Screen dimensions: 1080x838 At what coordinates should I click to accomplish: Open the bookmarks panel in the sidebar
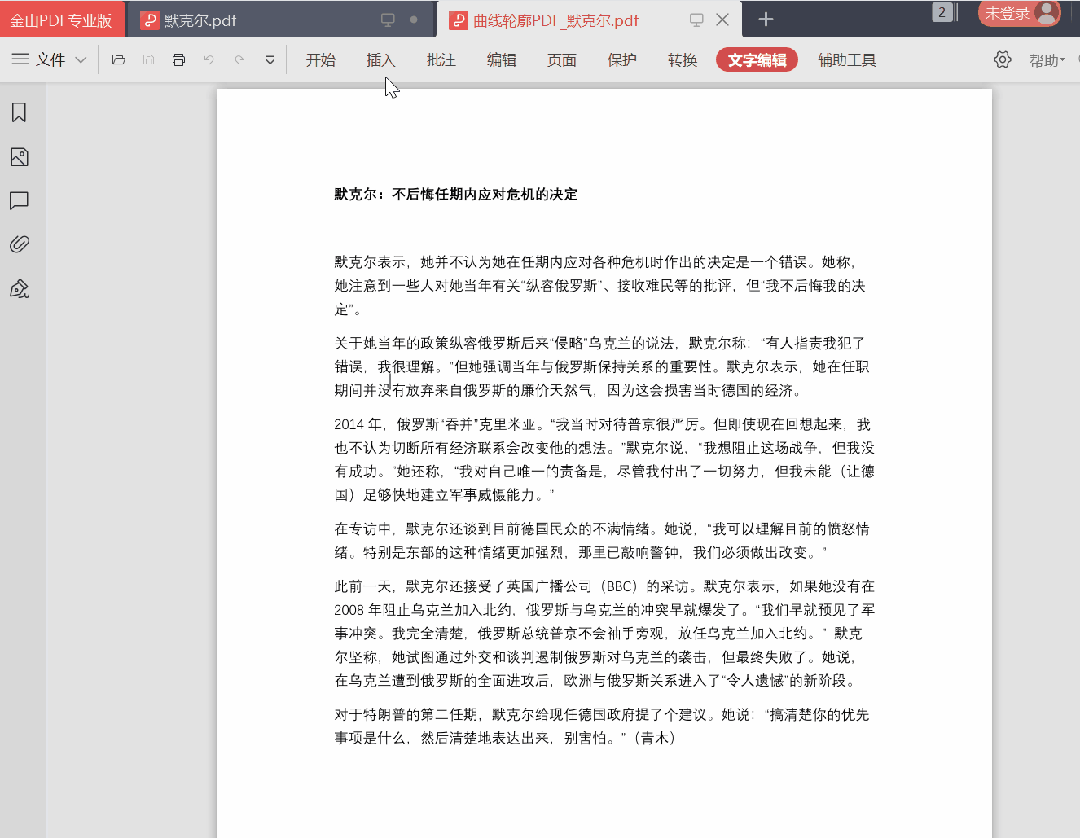click(x=19, y=113)
